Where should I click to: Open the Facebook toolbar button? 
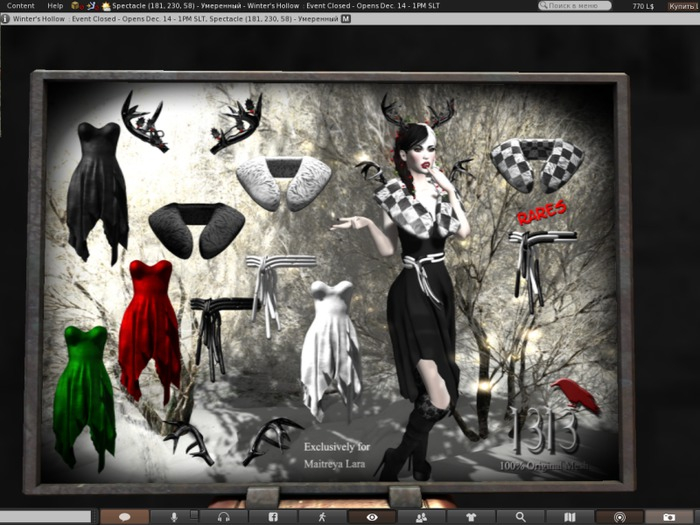point(273,517)
